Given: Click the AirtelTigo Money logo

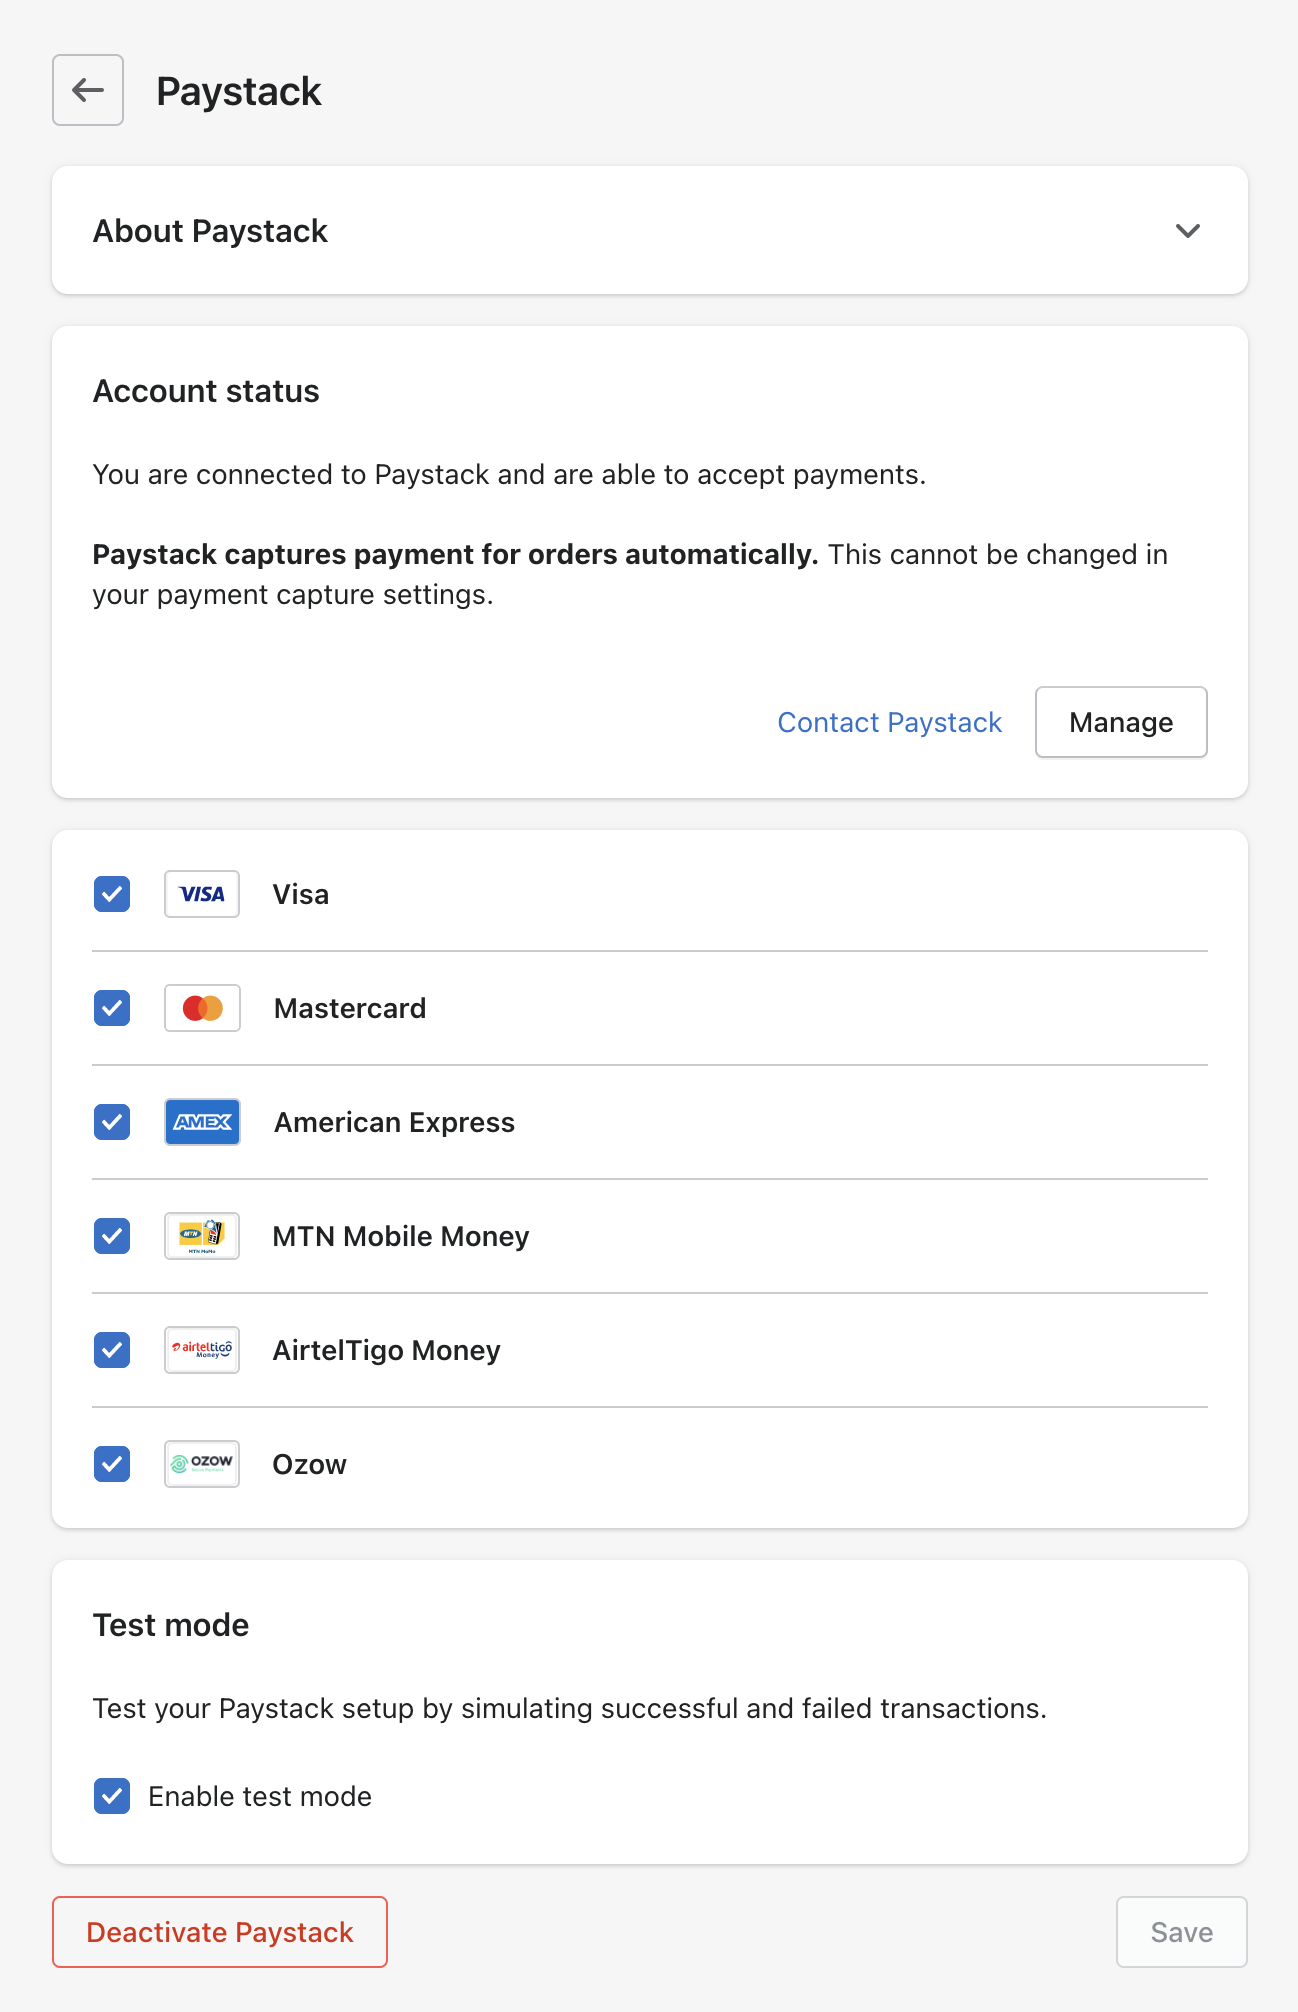Looking at the screenshot, I should click(202, 1350).
